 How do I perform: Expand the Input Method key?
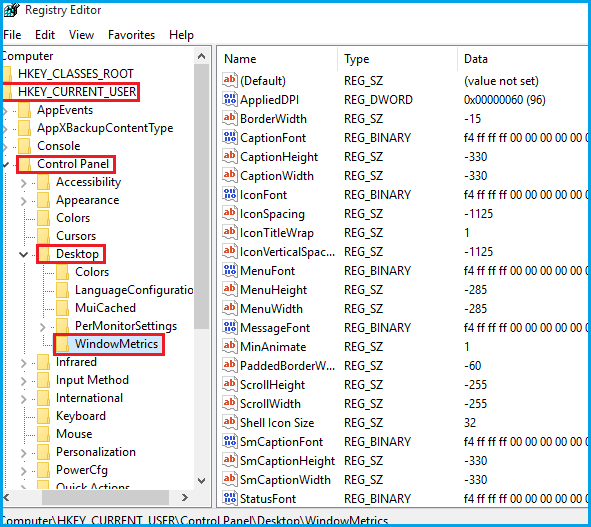click(x=24, y=381)
